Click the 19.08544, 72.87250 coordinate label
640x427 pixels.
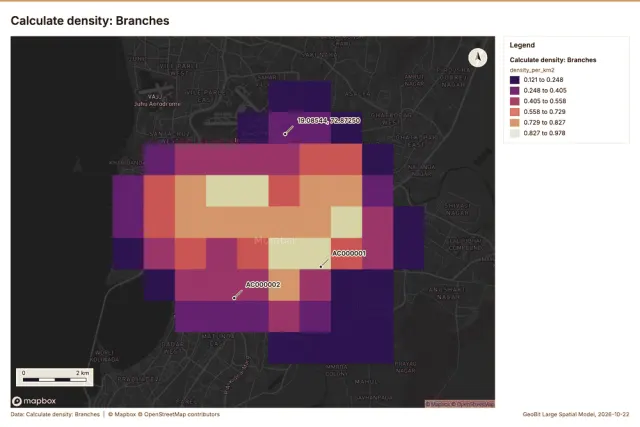click(329, 120)
